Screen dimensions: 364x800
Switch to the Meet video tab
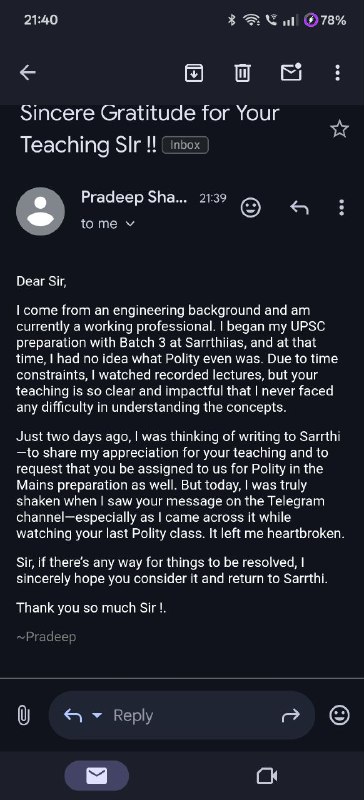tap(266, 776)
